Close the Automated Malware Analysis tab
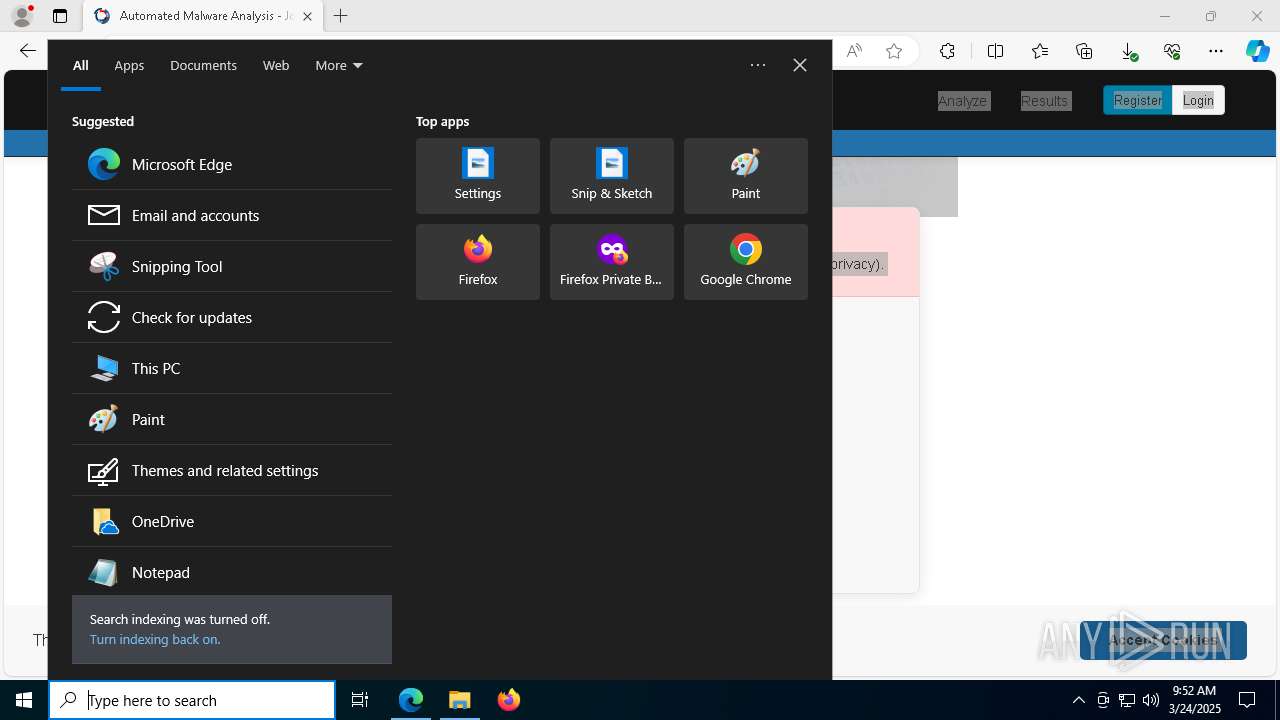Viewport: 1280px width, 720px height. pos(307,16)
